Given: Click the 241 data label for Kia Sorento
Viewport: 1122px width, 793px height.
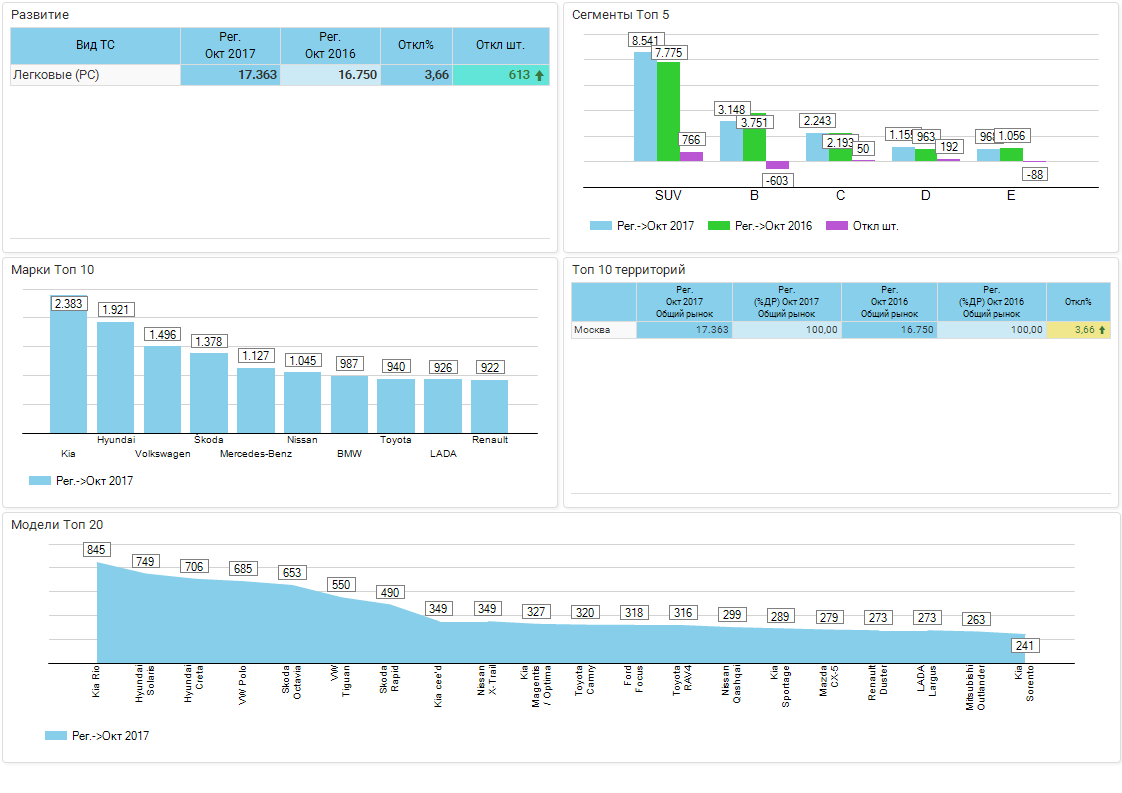Looking at the screenshot, I should (1027, 645).
